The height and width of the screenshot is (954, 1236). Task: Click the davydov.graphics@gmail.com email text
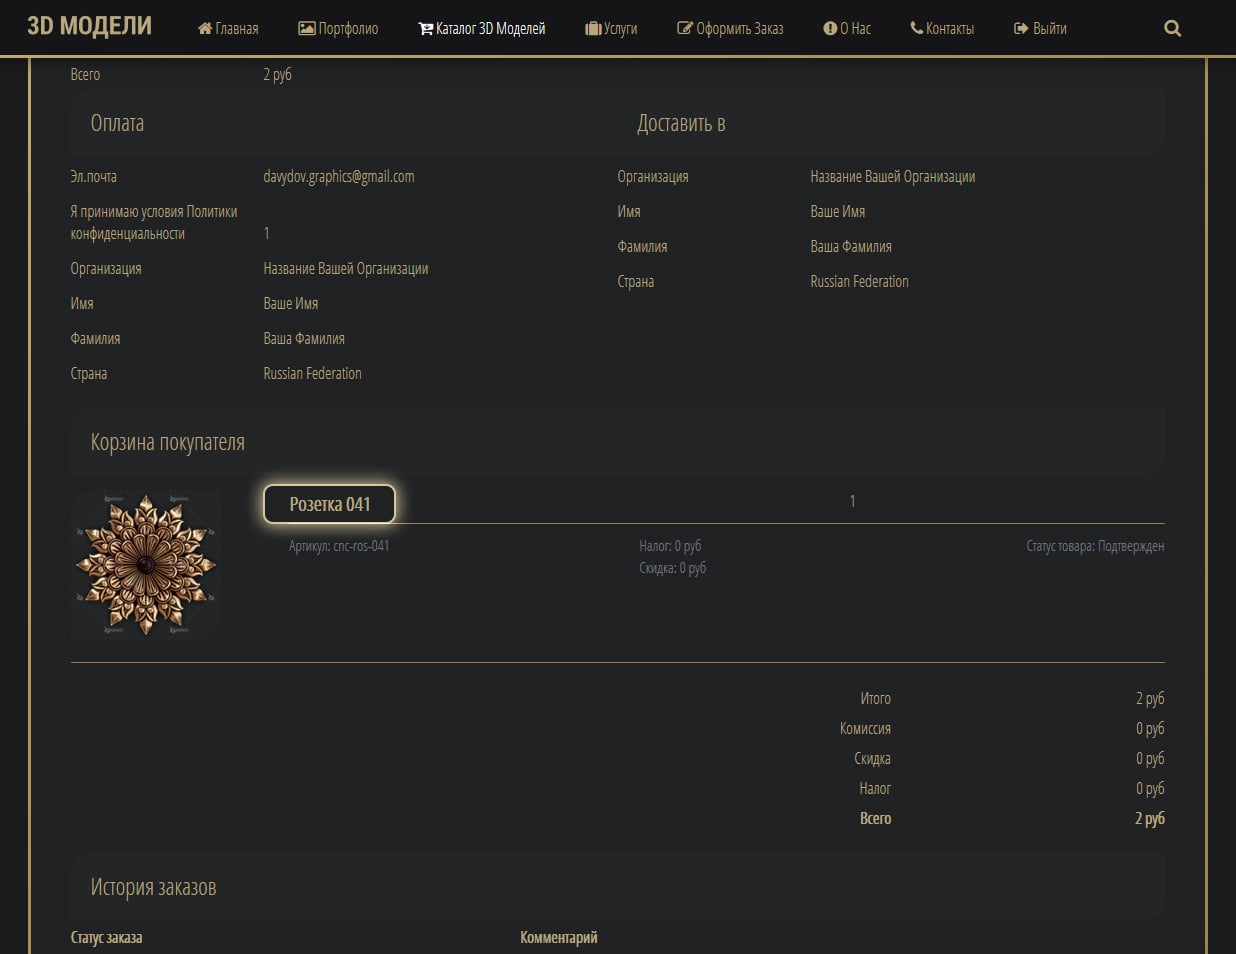pyautogui.click(x=339, y=177)
